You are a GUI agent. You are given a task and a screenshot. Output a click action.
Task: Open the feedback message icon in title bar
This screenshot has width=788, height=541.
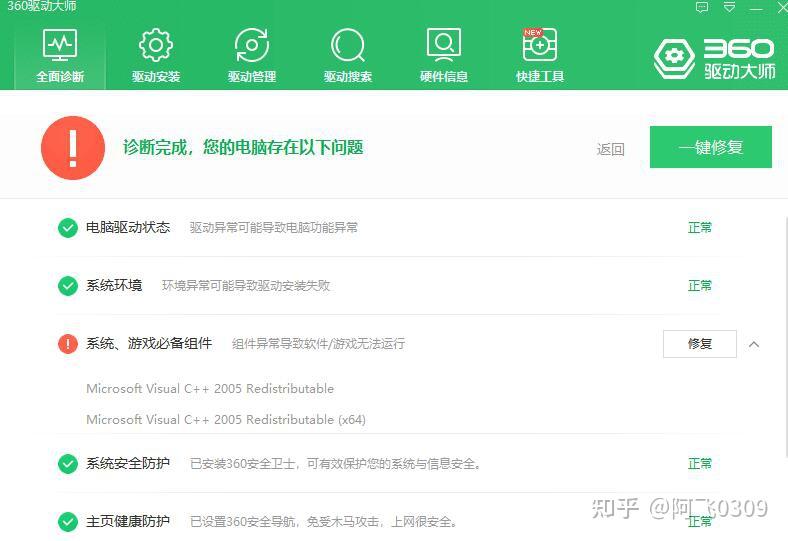click(702, 7)
